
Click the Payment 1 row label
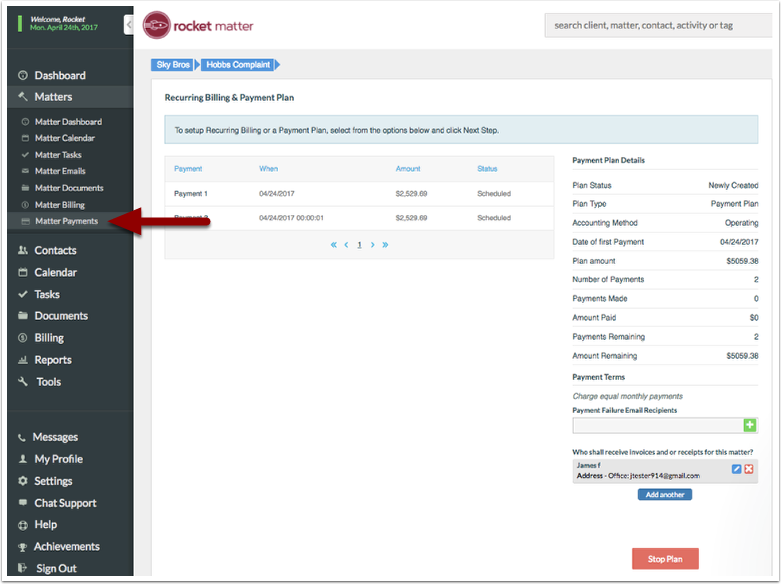point(191,193)
